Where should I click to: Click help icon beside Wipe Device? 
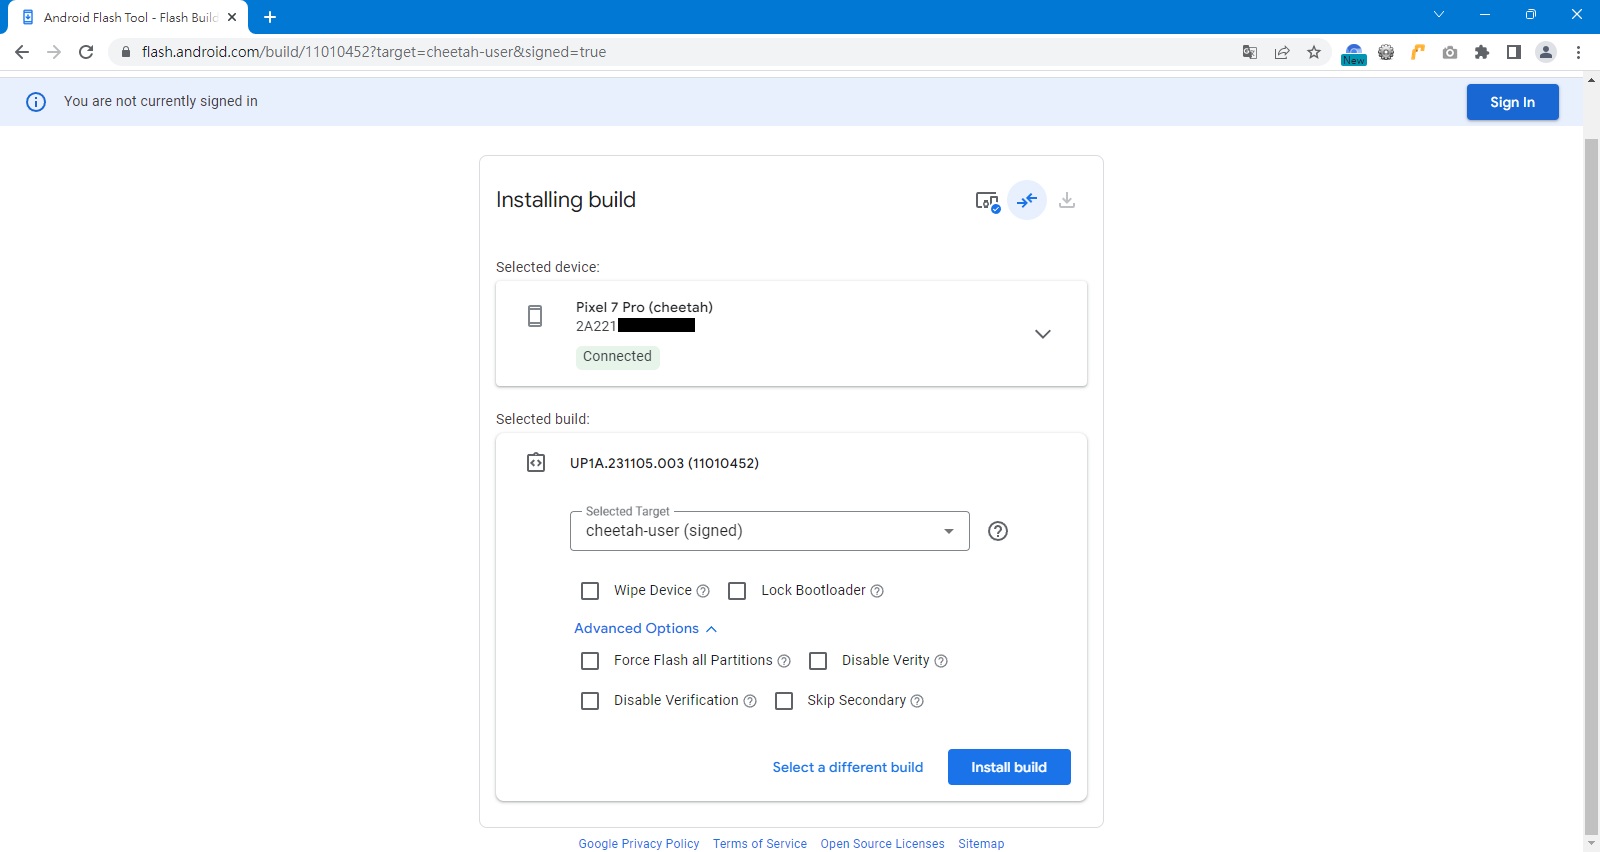[703, 591]
